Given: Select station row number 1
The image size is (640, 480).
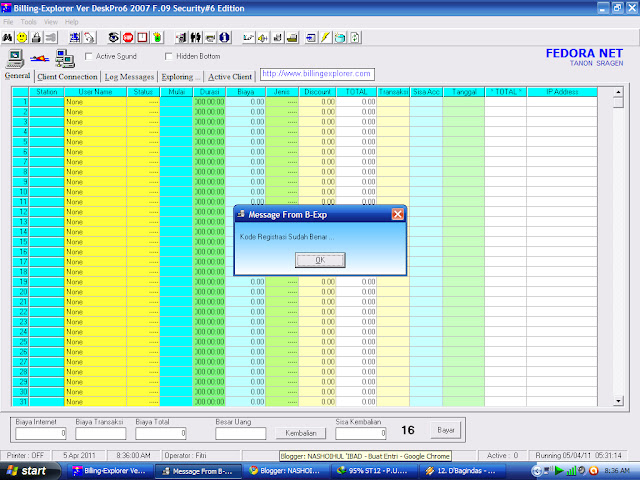Looking at the screenshot, I should (x=20, y=102).
